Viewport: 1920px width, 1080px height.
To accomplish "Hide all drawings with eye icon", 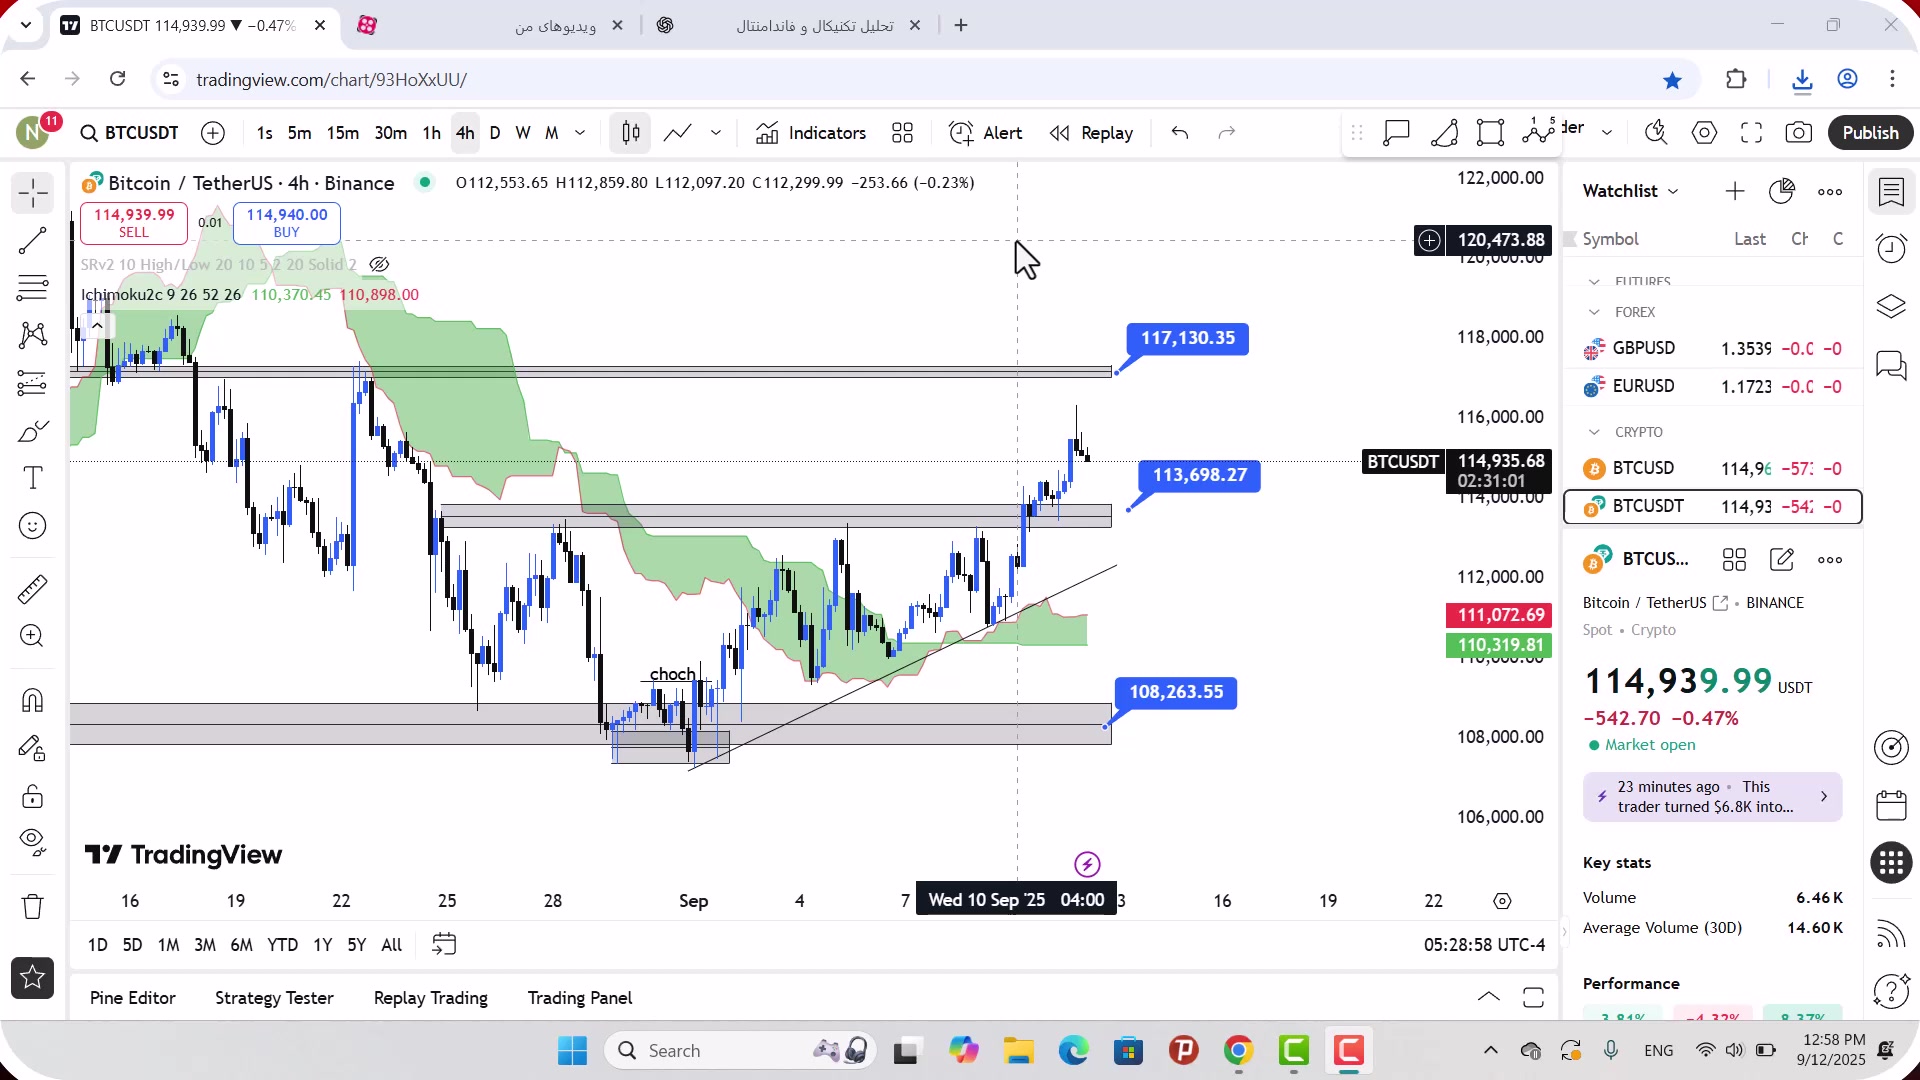I will click(x=32, y=843).
